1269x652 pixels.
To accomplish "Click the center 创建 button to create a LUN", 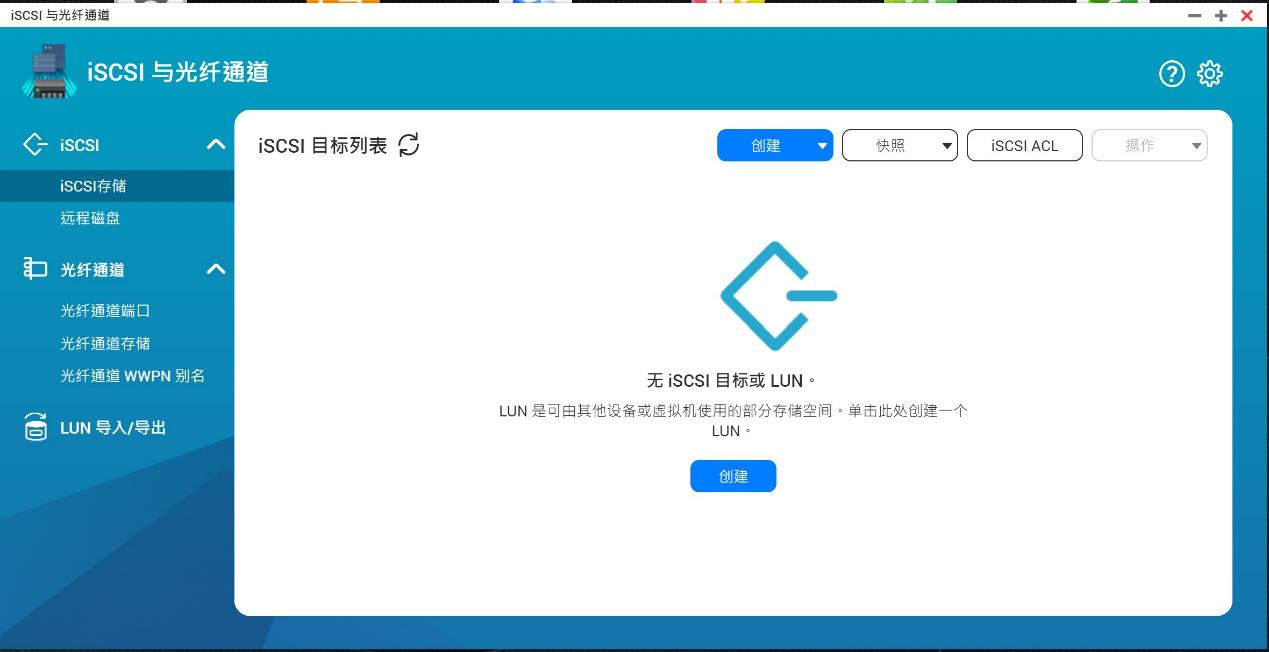I will point(733,476).
